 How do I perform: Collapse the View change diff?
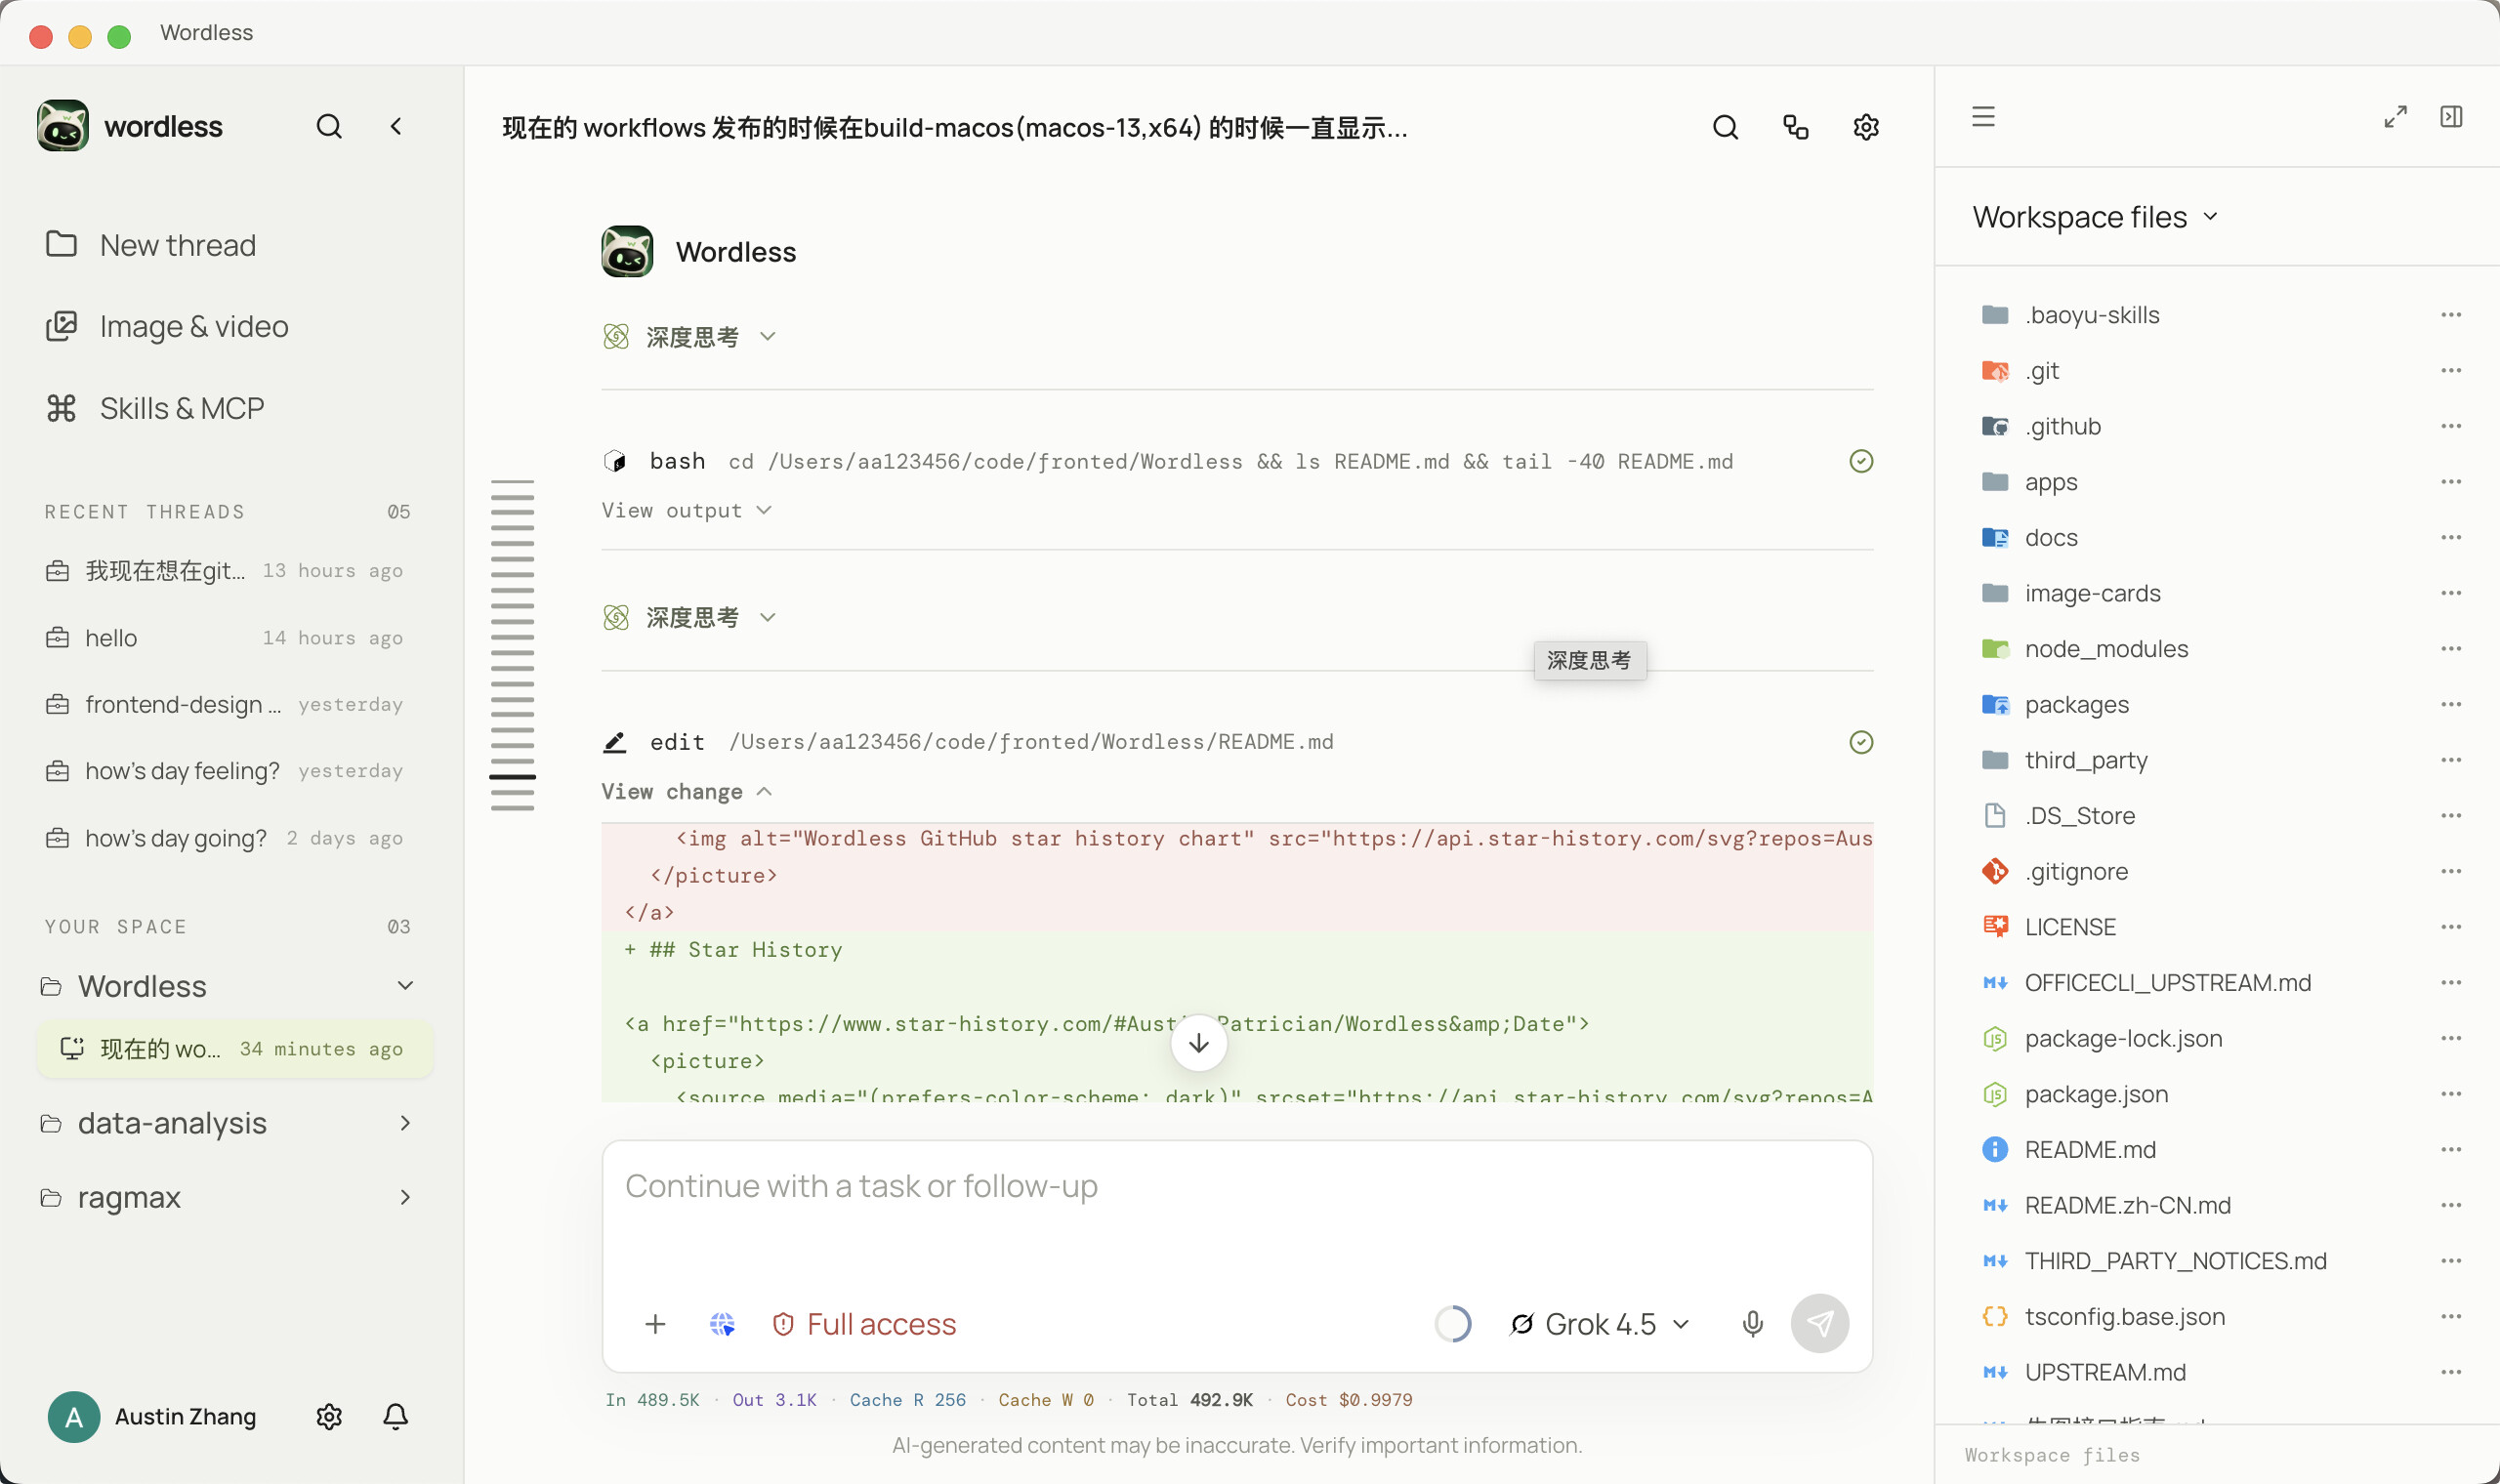[686, 792]
